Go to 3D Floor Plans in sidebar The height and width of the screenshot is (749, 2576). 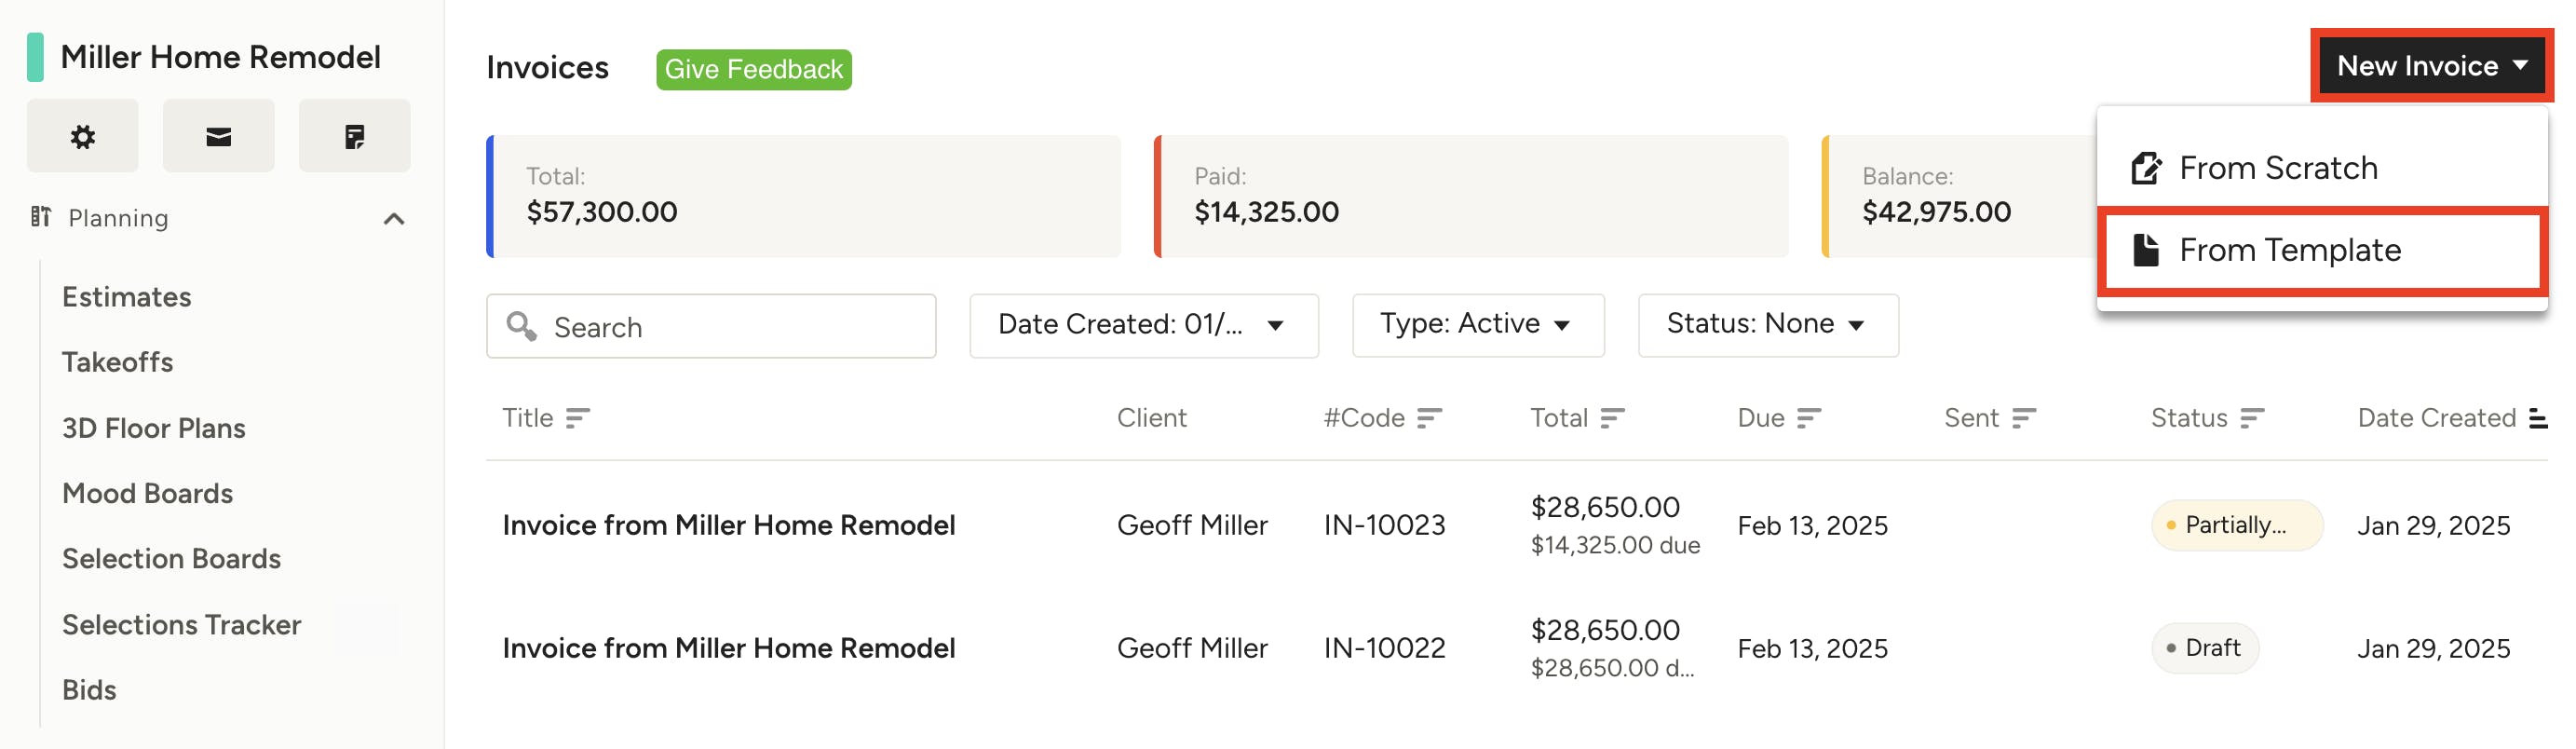(x=153, y=428)
